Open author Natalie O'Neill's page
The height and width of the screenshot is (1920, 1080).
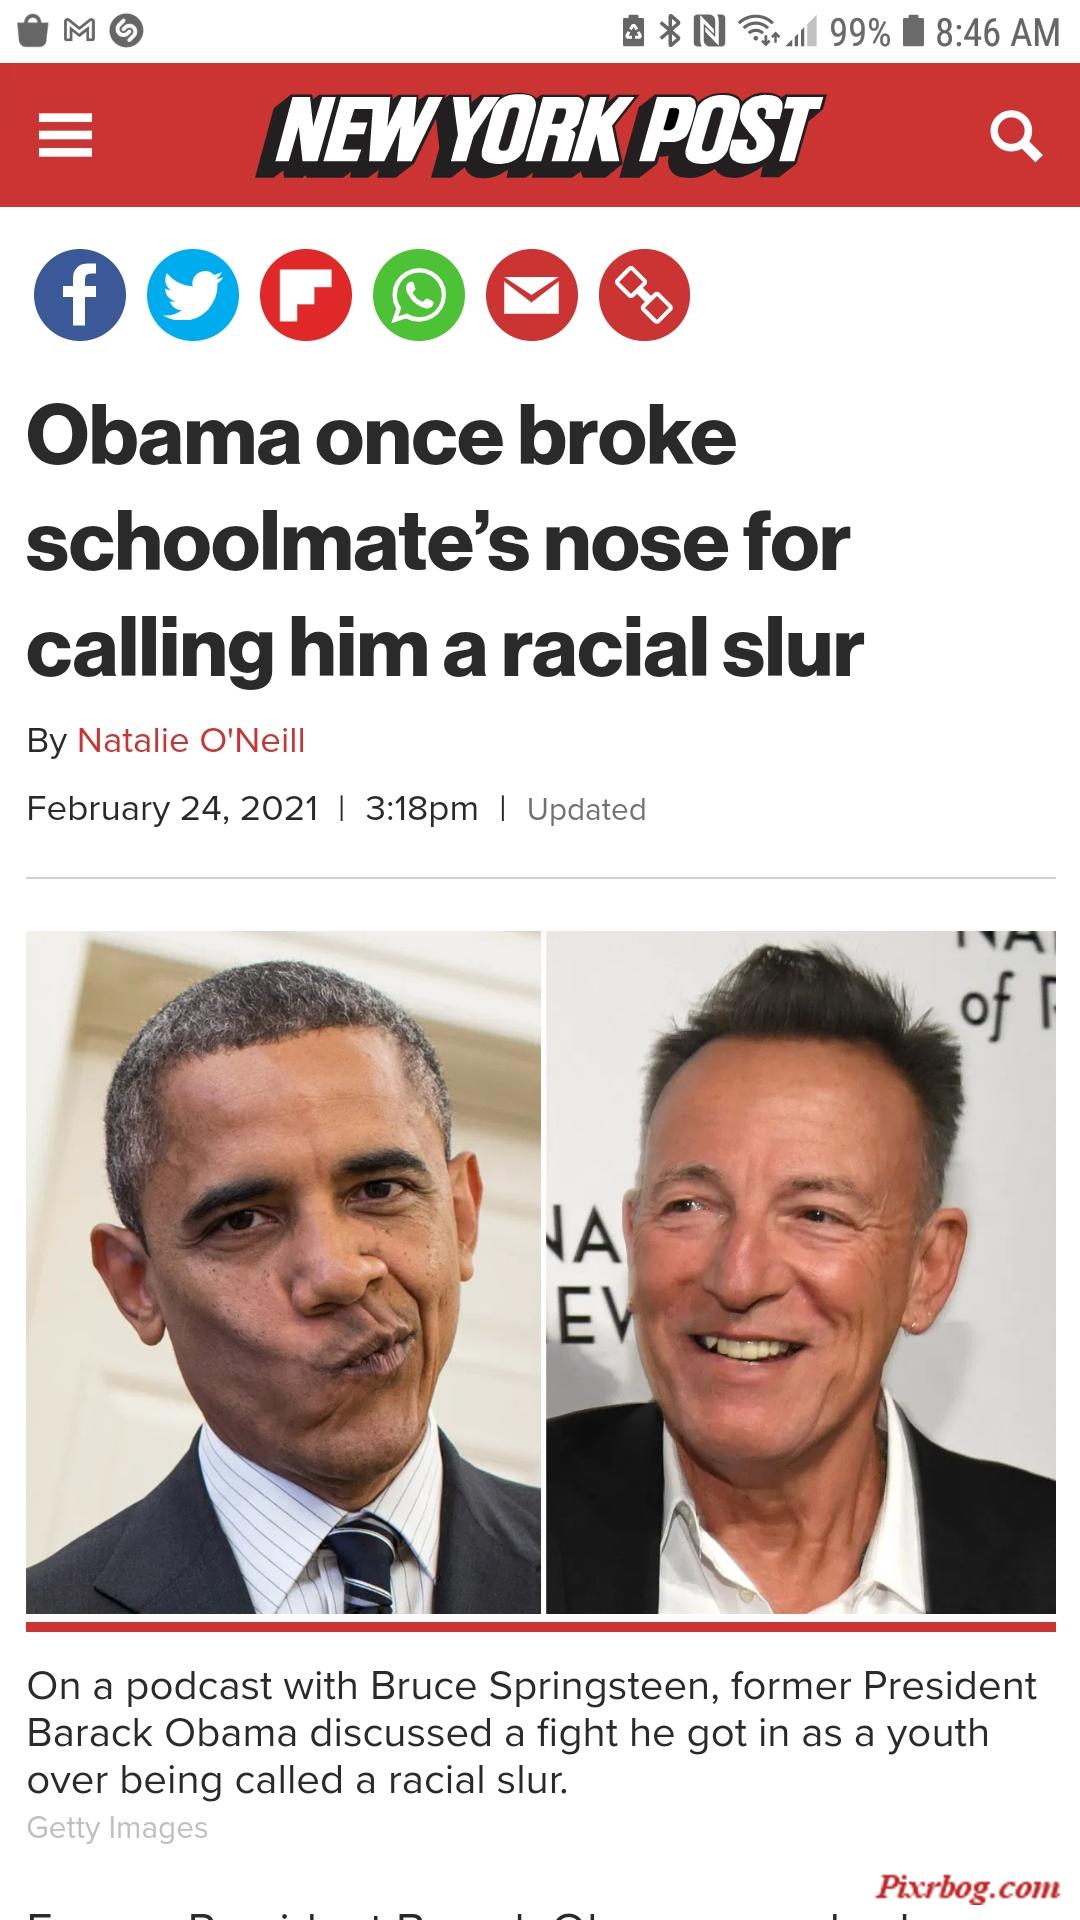click(191, 741)
